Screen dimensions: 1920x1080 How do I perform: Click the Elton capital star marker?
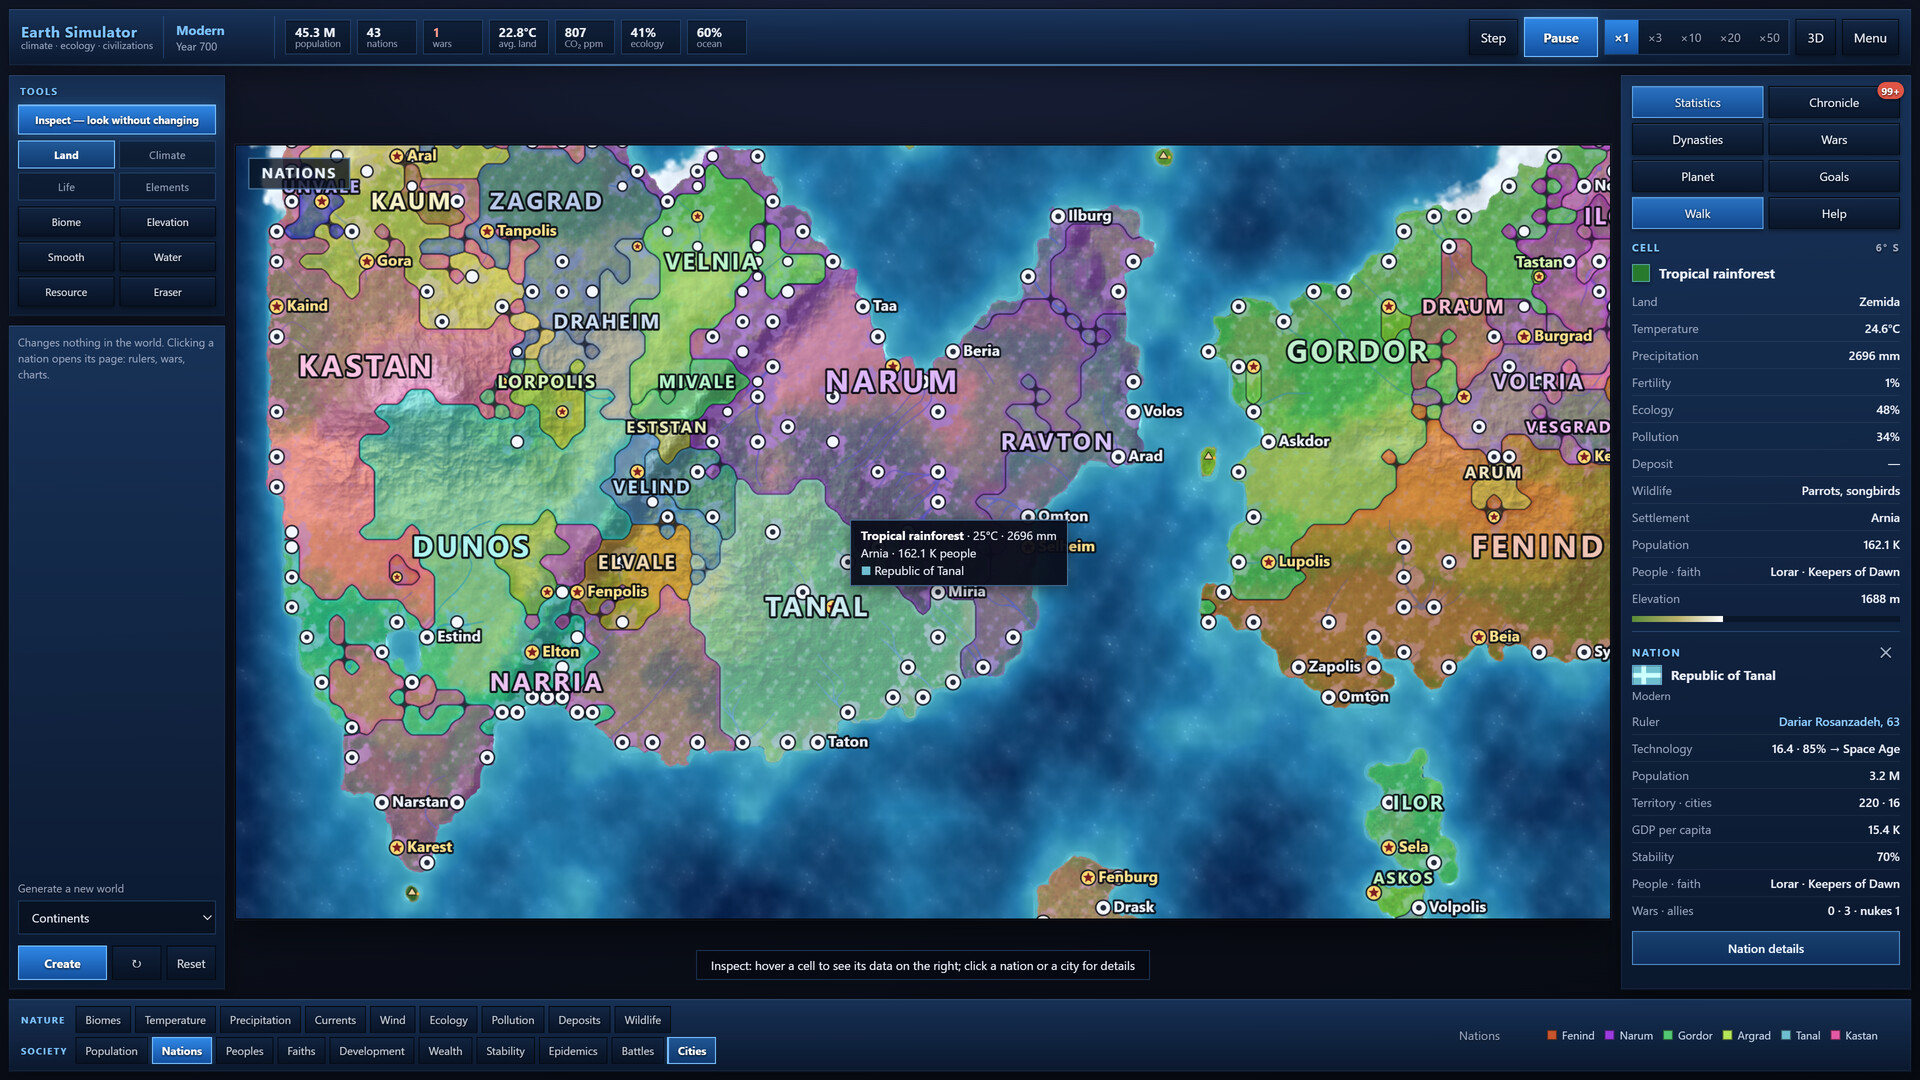click(x=532, y=652)
